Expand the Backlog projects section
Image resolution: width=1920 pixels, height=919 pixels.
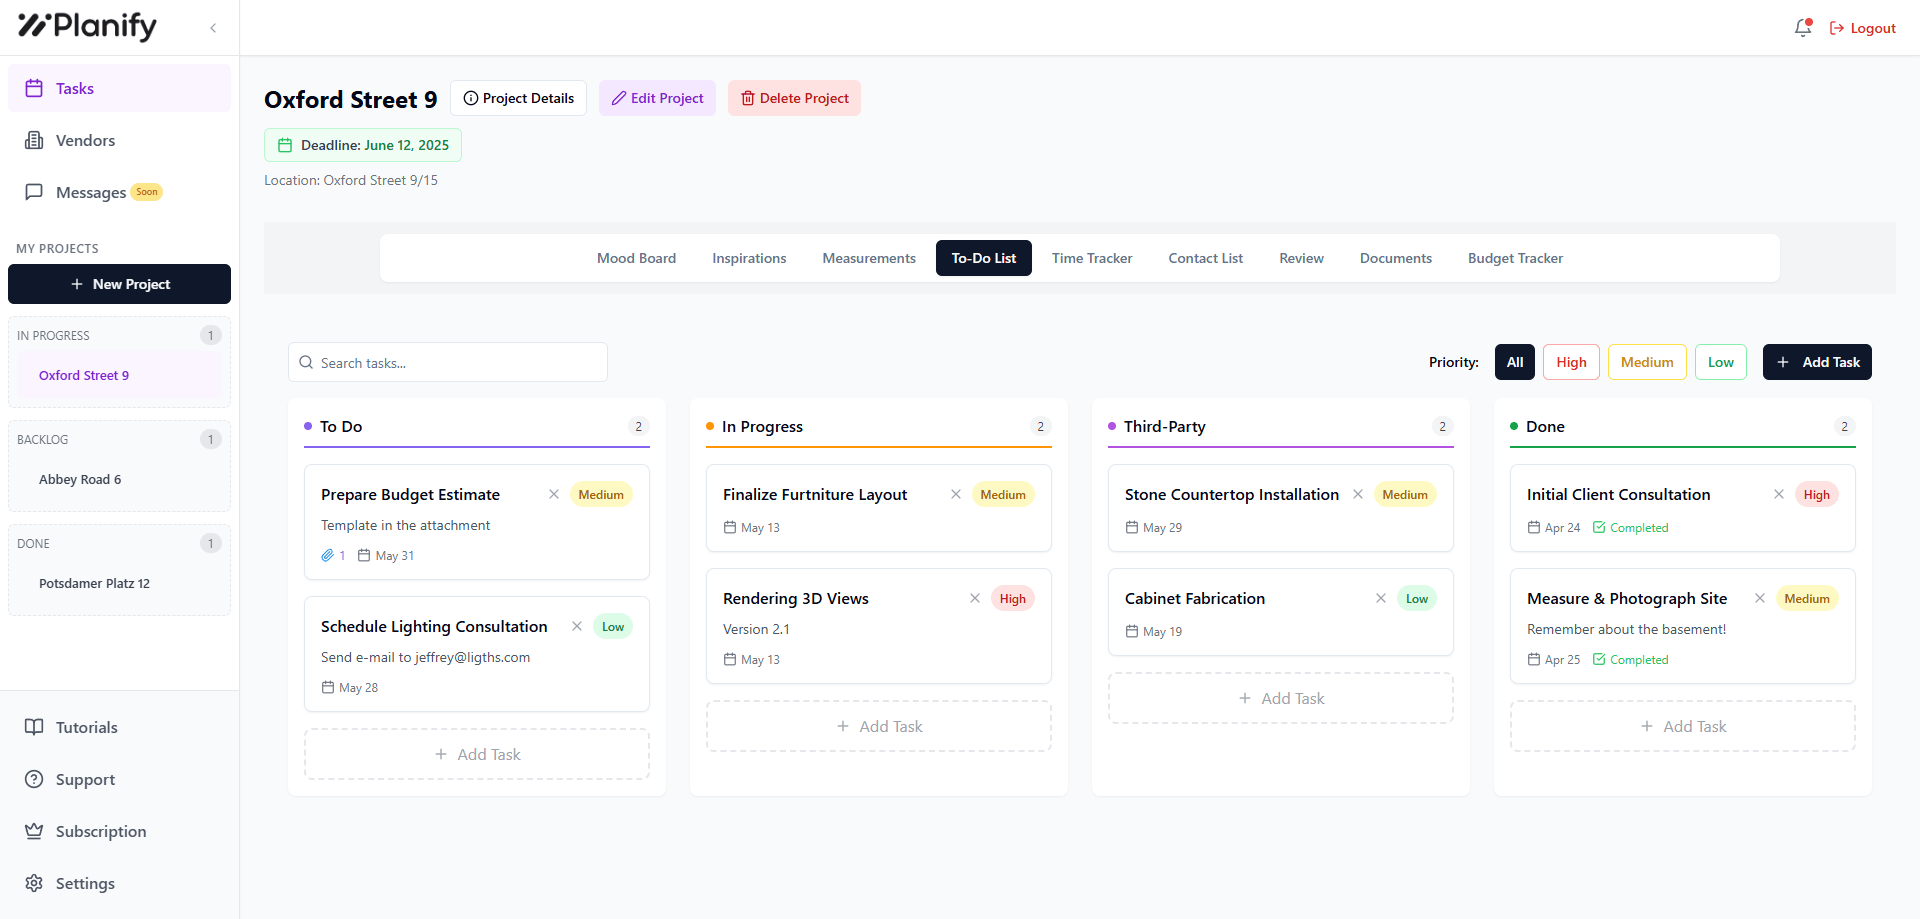point(43,440)
